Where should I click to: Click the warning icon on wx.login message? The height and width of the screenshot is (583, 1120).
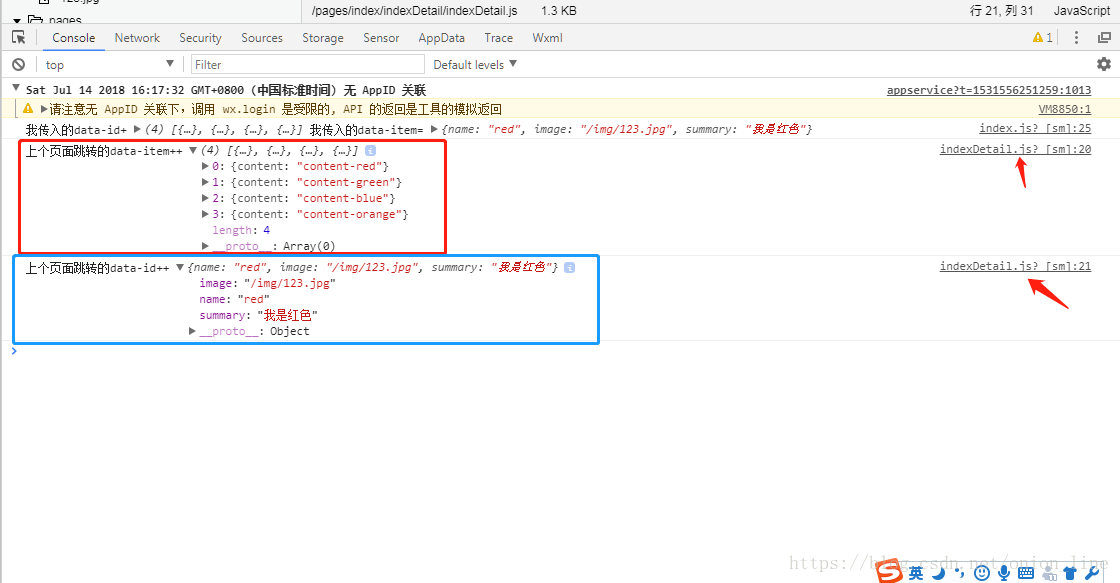(28, 109)
